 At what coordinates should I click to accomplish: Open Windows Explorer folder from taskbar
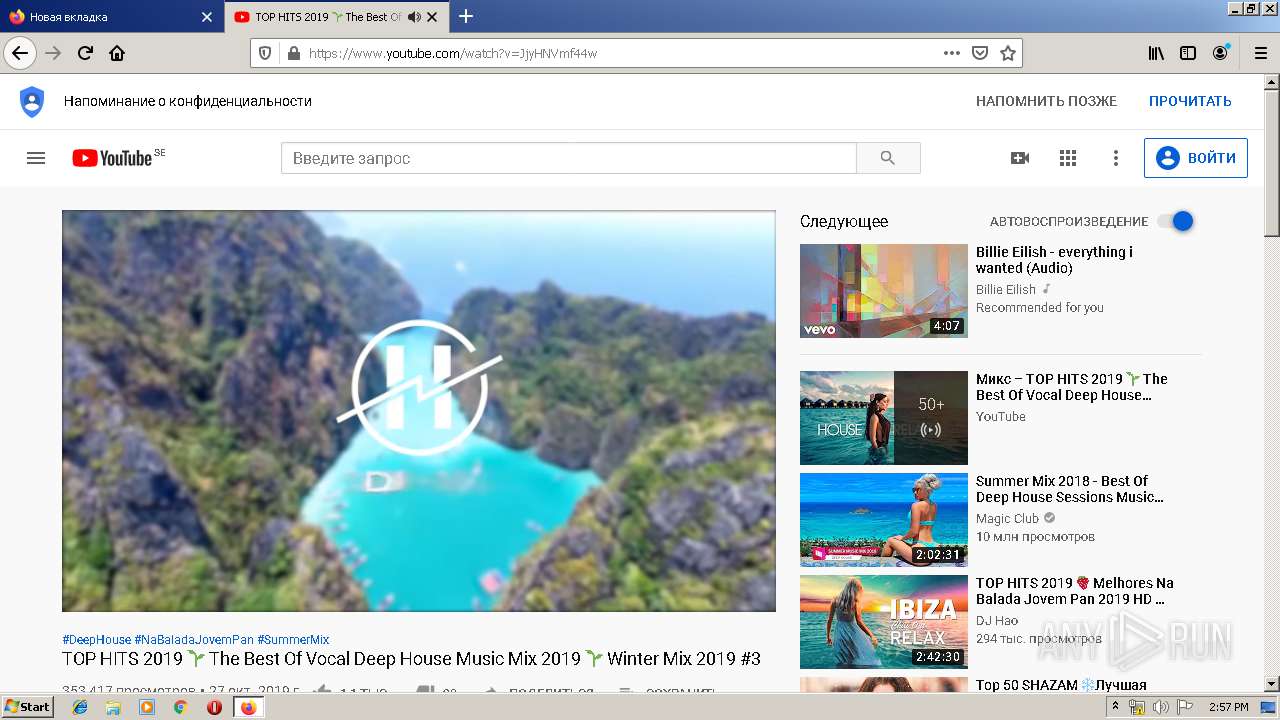[x=113, y=706]
